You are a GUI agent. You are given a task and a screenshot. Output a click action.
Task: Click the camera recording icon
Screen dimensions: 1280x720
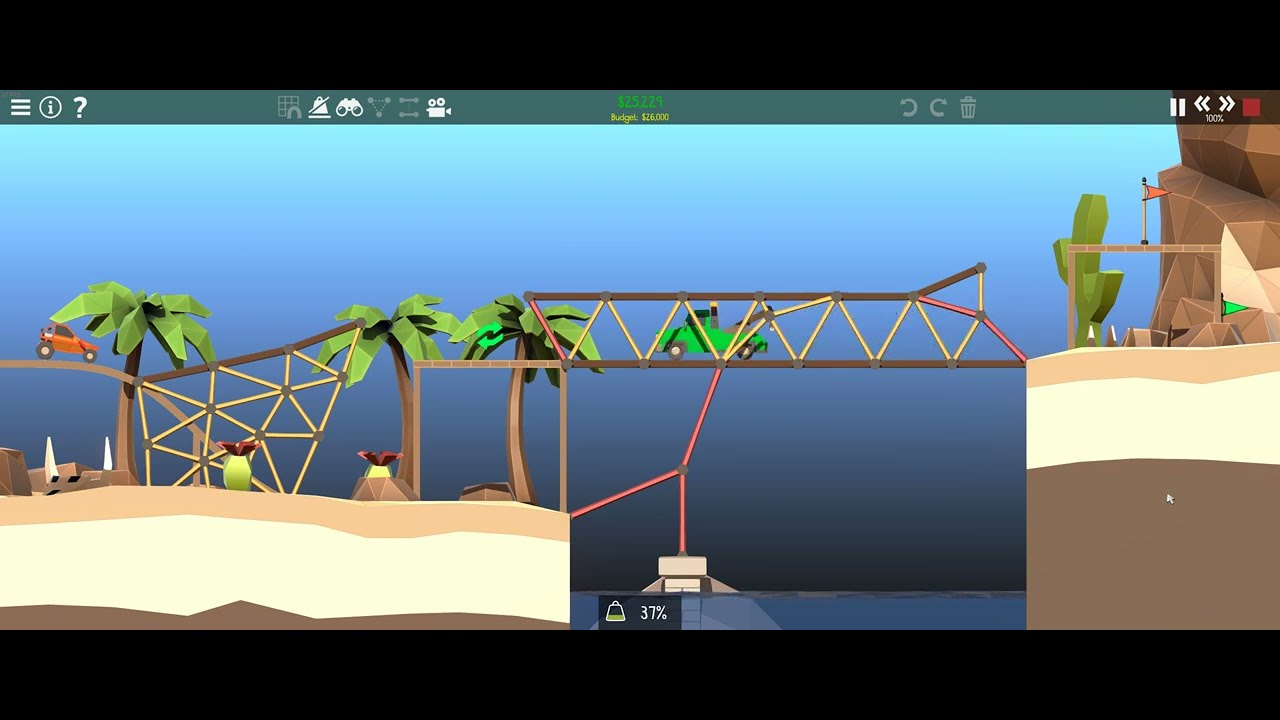pos(439,107)
